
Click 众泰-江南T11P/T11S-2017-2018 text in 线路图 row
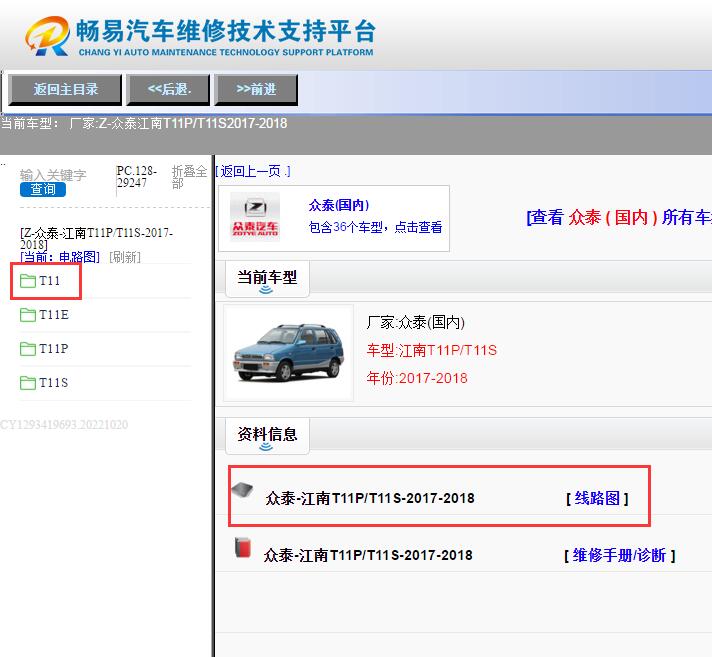point(370,499)
